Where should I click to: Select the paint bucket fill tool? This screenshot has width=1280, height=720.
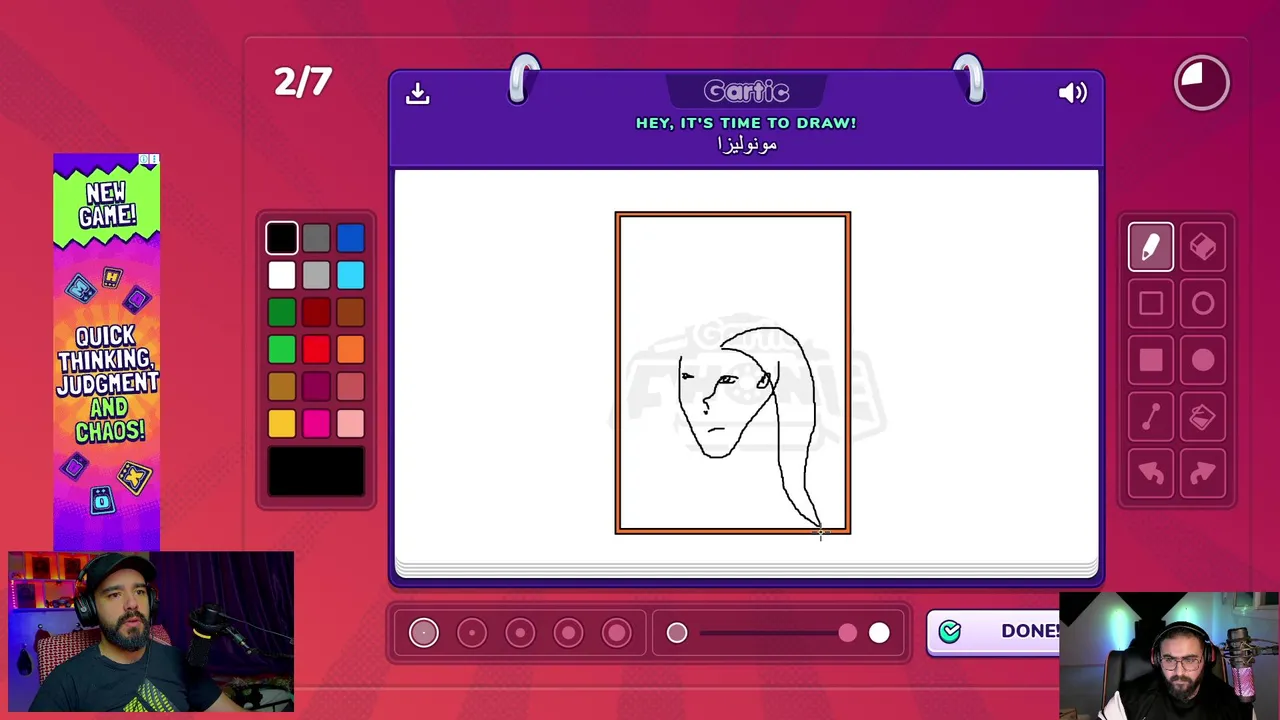1203,418
